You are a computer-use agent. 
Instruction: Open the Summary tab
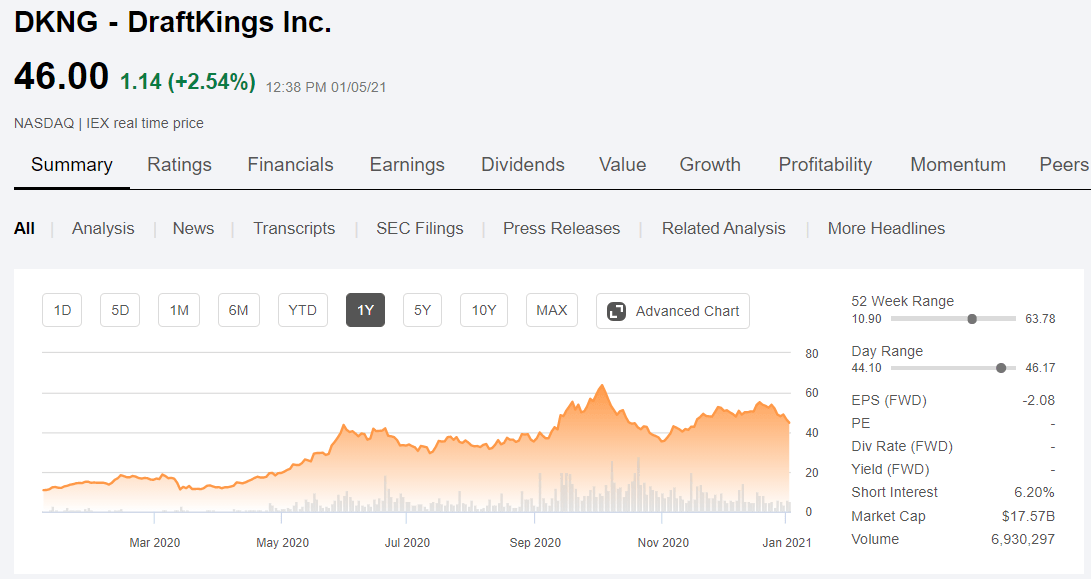[x=72, y=165]
